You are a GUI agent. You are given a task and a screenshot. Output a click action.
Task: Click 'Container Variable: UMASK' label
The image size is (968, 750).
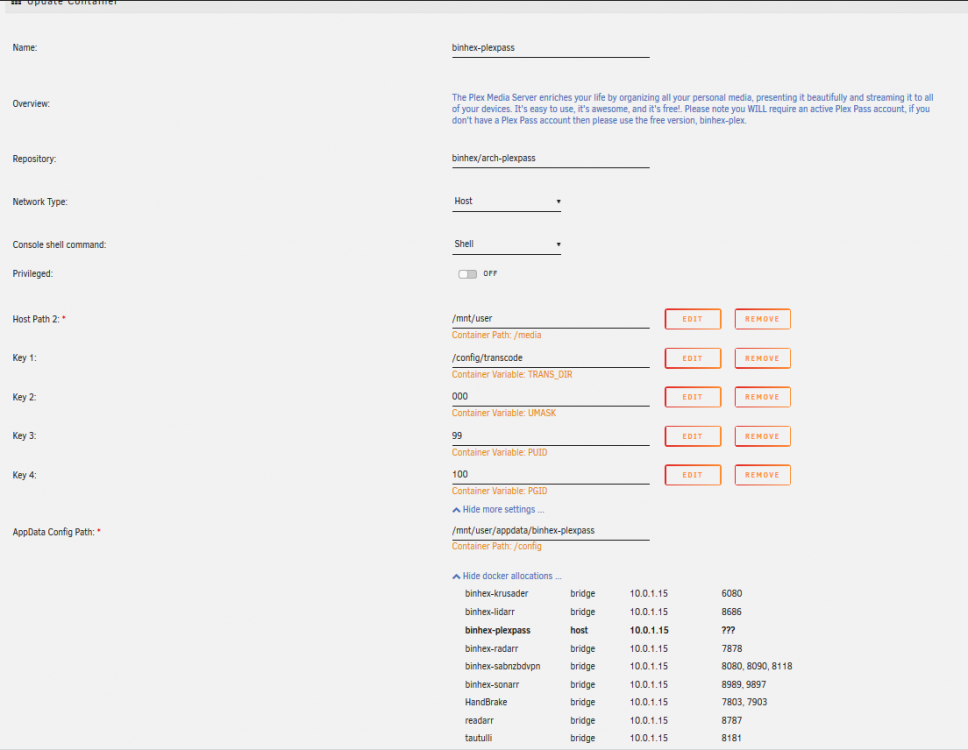(x=504, y=414)
